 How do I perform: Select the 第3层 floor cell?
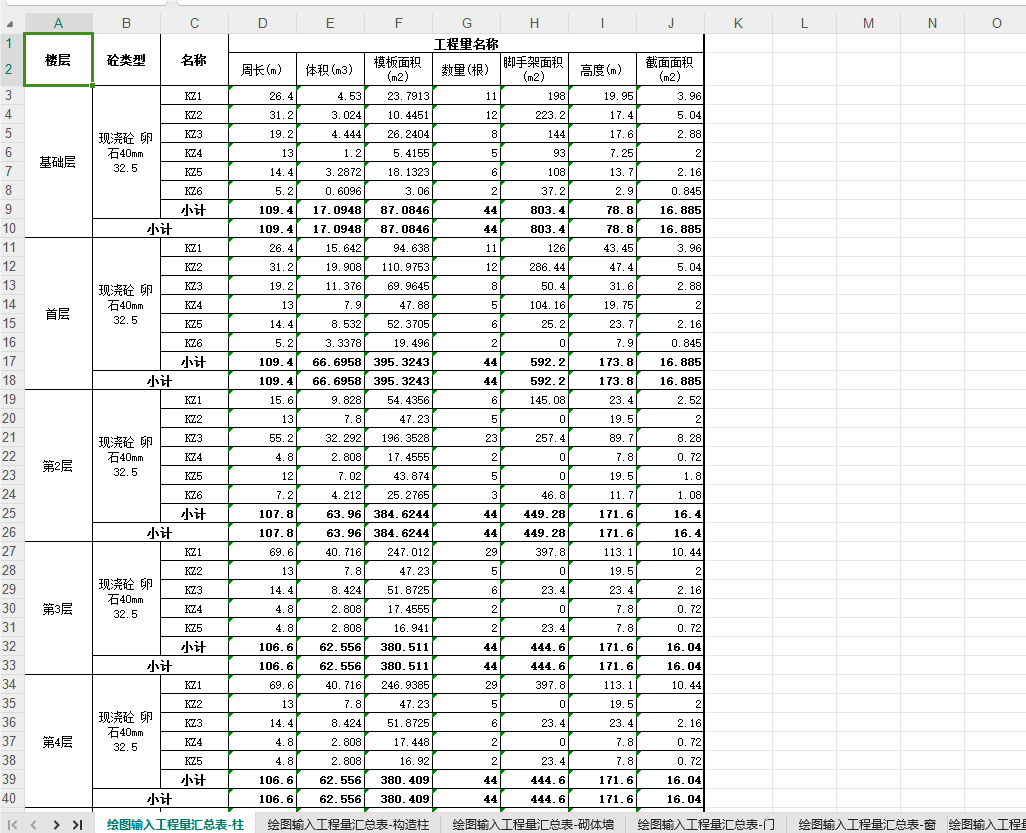click(58, 609)
